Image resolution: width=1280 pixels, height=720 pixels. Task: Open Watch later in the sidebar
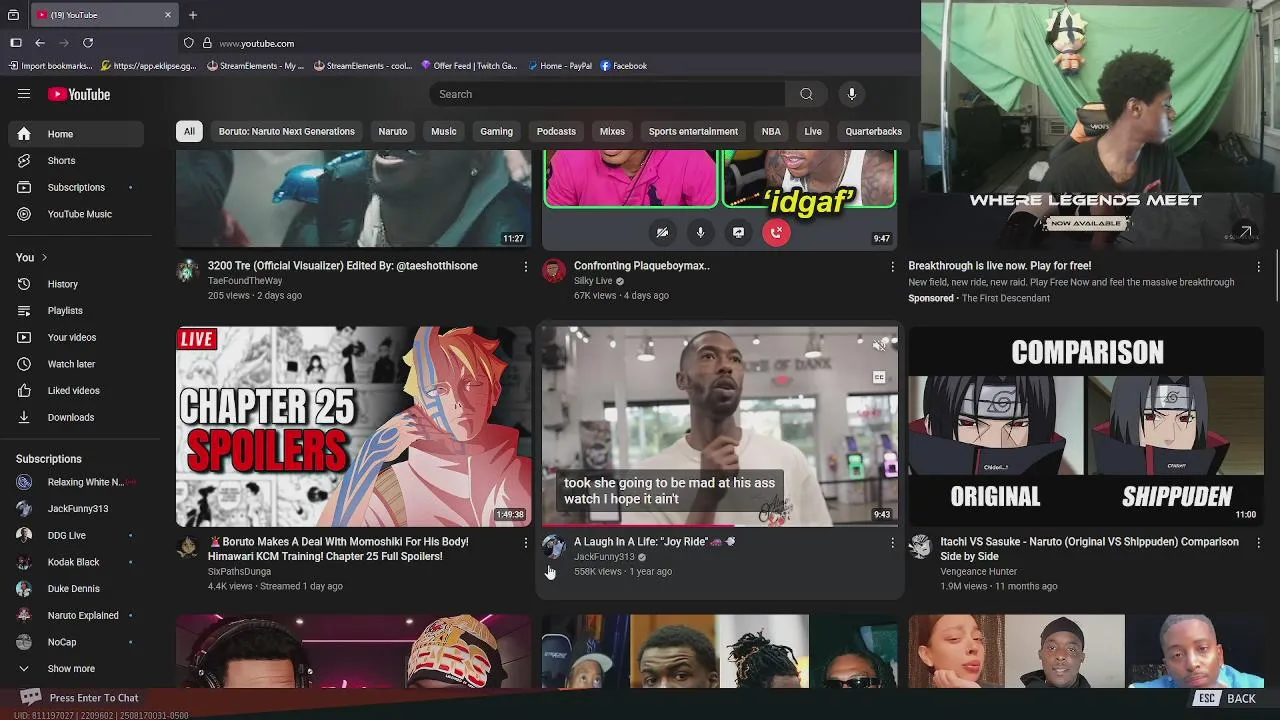point(76,364)
